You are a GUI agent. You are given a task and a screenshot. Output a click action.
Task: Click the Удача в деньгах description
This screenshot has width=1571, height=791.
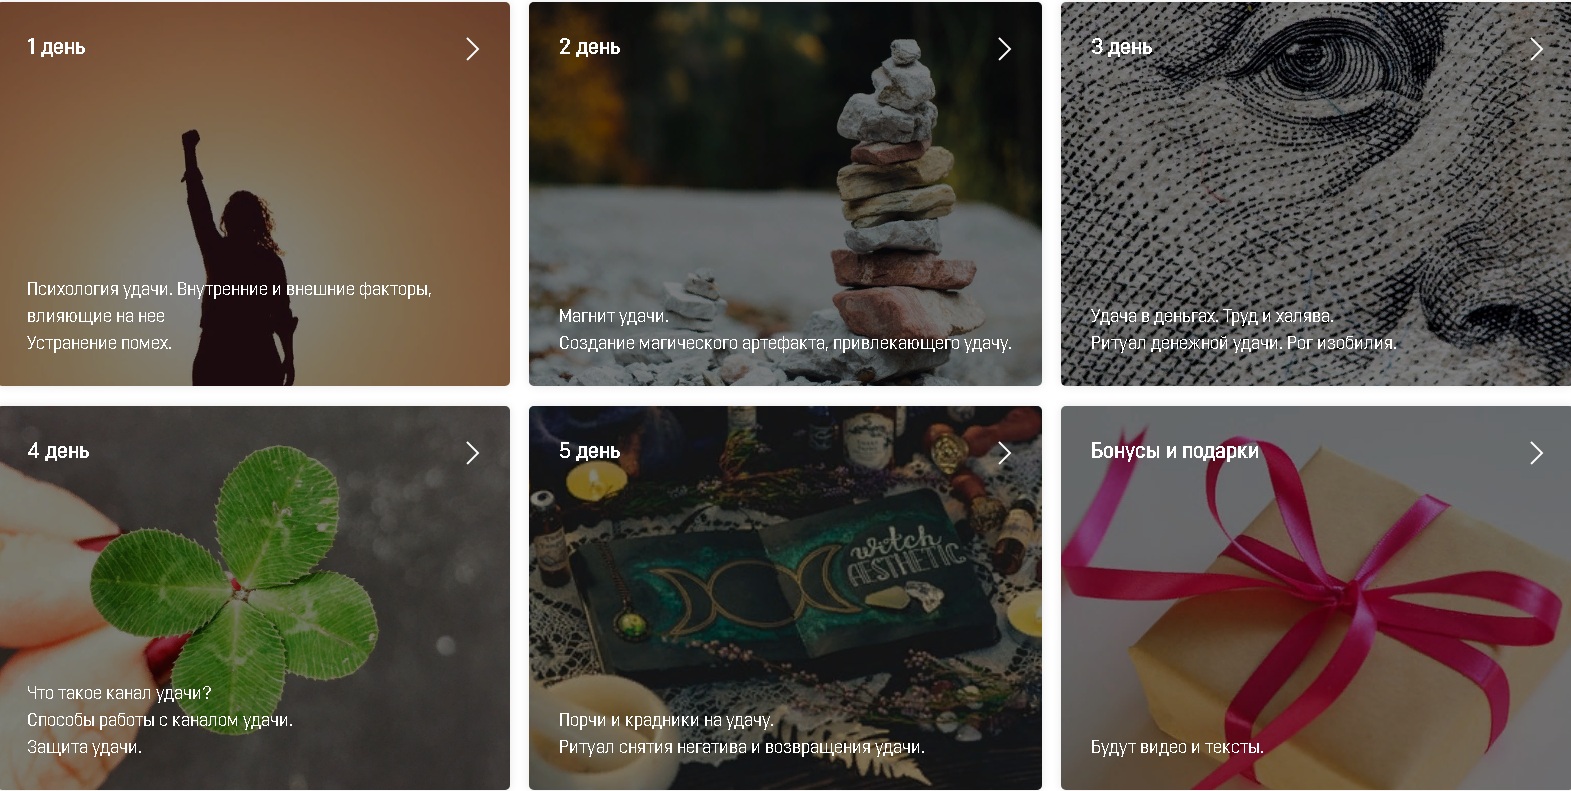(x=1243, y=330)
